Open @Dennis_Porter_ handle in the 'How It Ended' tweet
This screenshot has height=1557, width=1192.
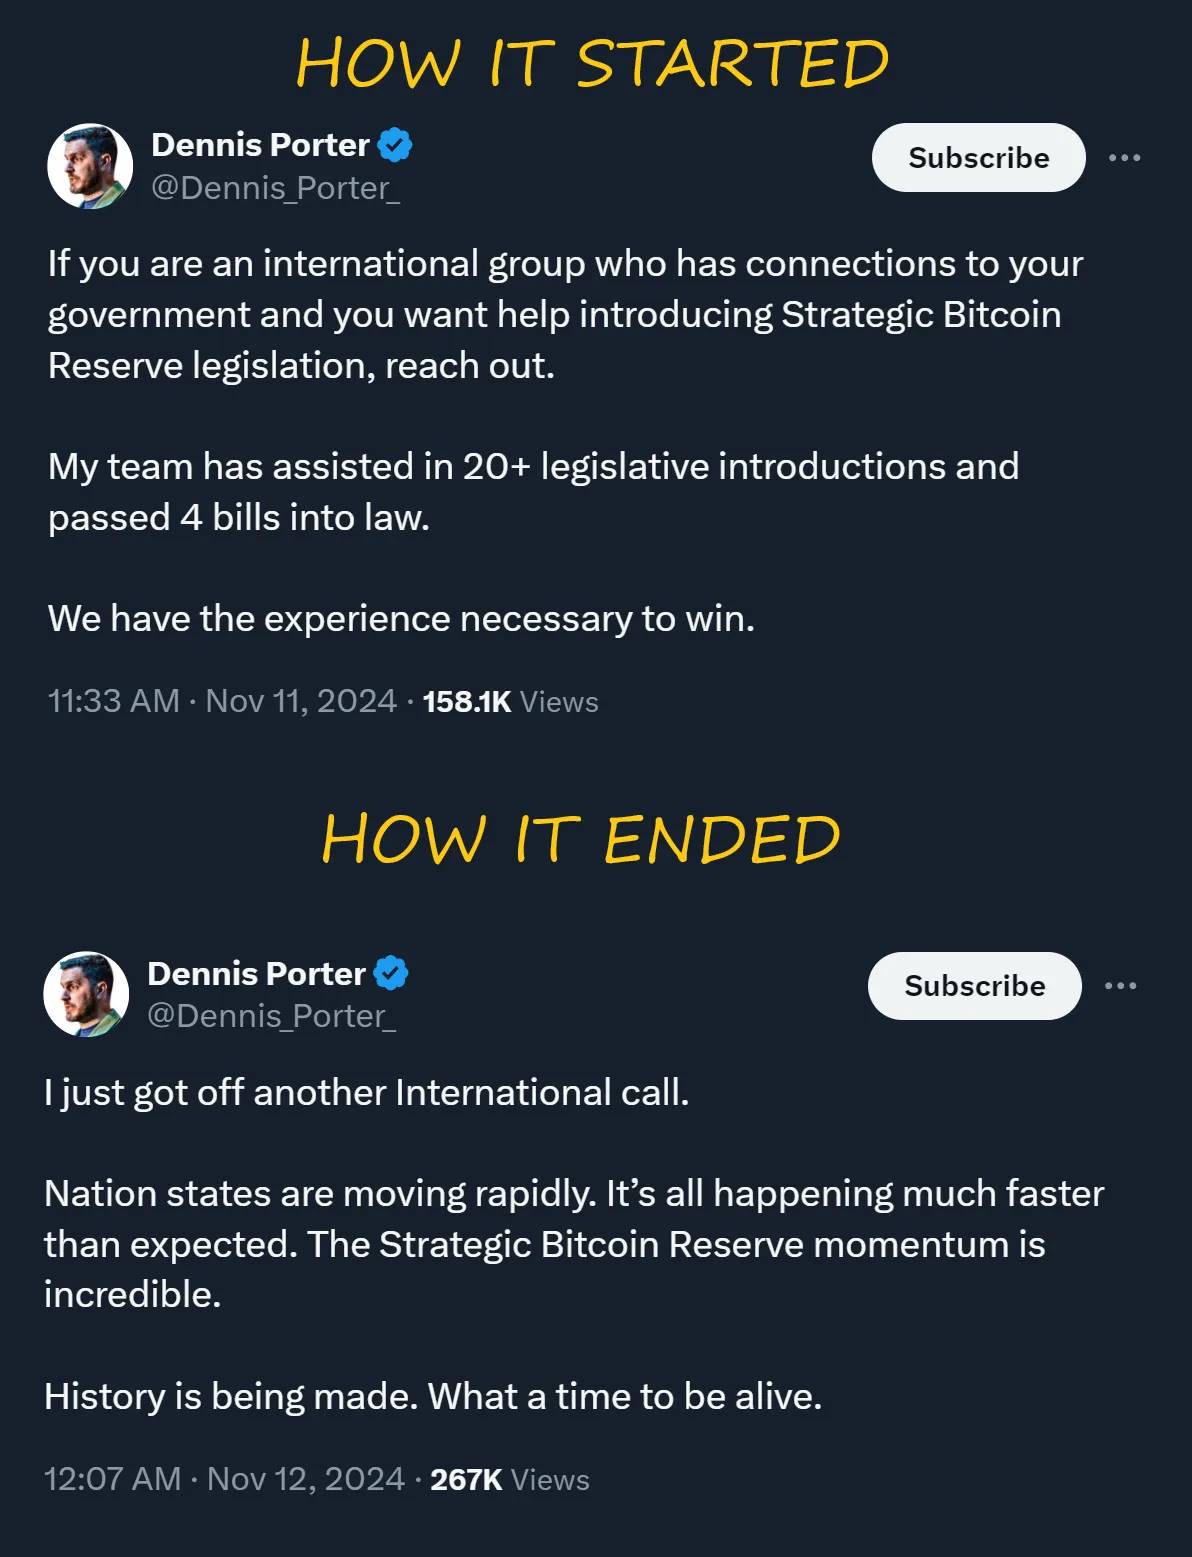[x=271, y=1016]
